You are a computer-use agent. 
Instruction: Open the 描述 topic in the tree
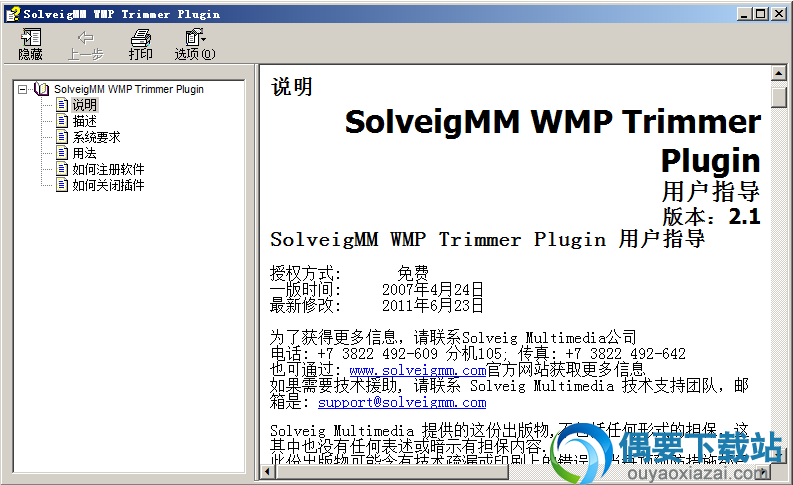(x=84, y=121)
